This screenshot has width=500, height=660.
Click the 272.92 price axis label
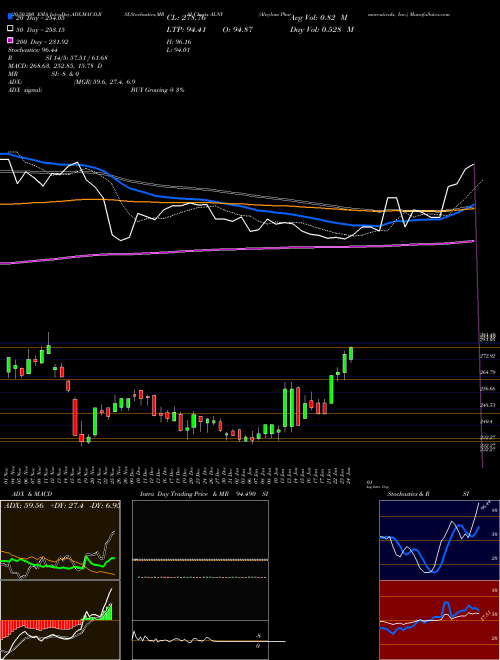487,356
